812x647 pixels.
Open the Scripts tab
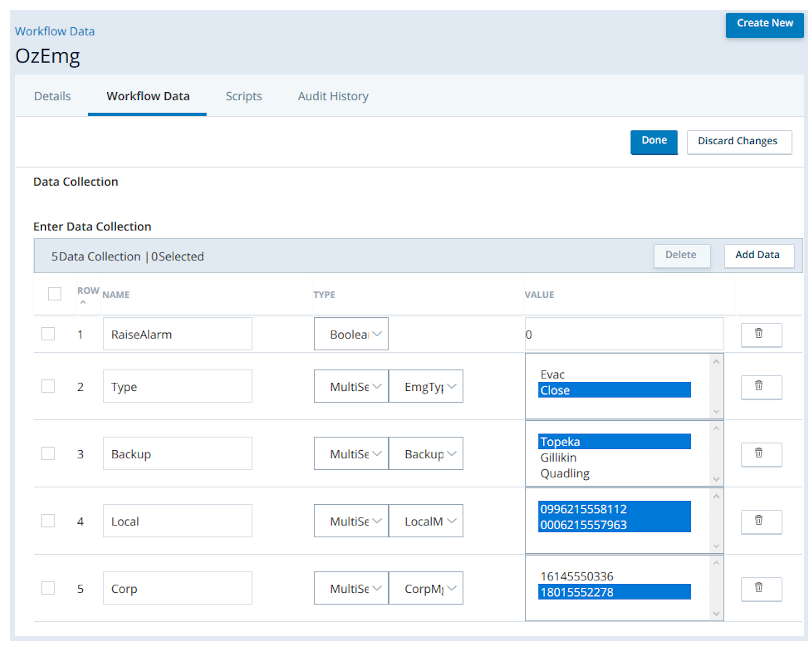(243, 96)
